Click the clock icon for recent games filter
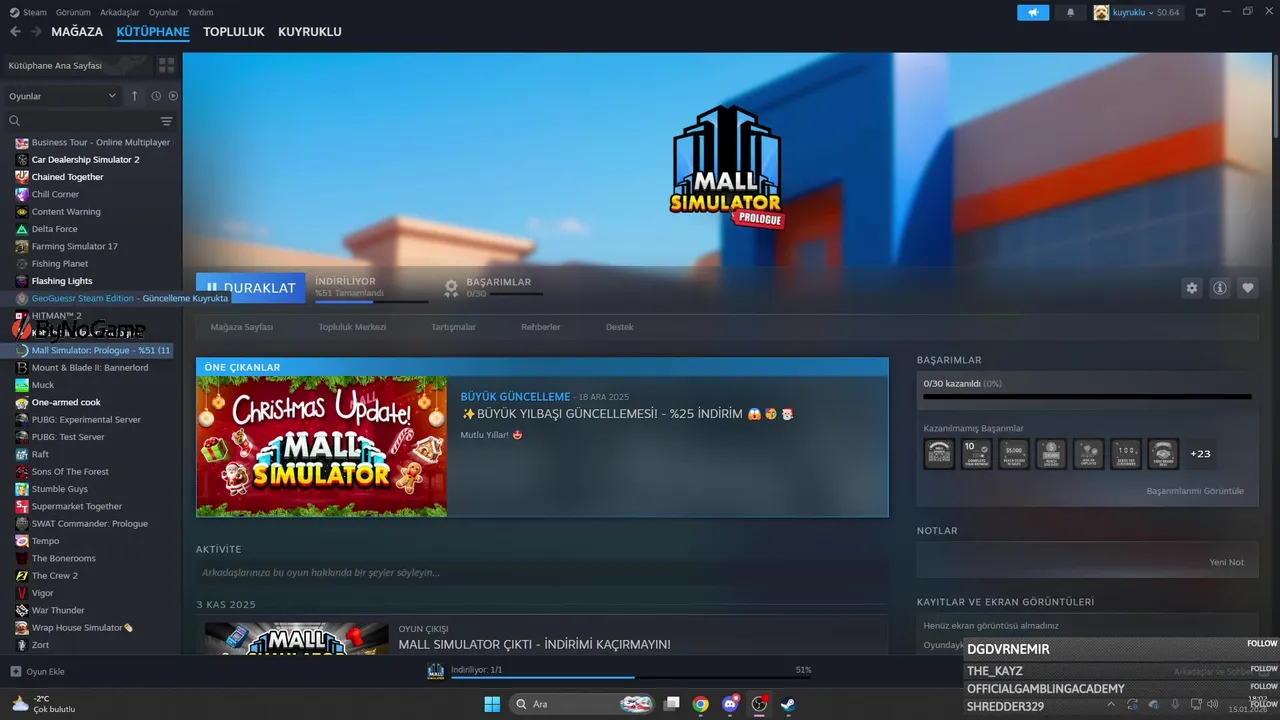Image resolution: width=1280 pixels, height=720 pixels. point(156,96)
